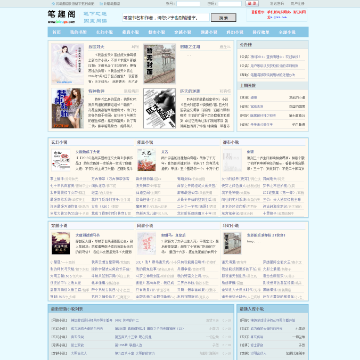This screenshot has width=360, height=360.
Task: Open black-and-white hands book cover
Action: click(x=159, y=108)
